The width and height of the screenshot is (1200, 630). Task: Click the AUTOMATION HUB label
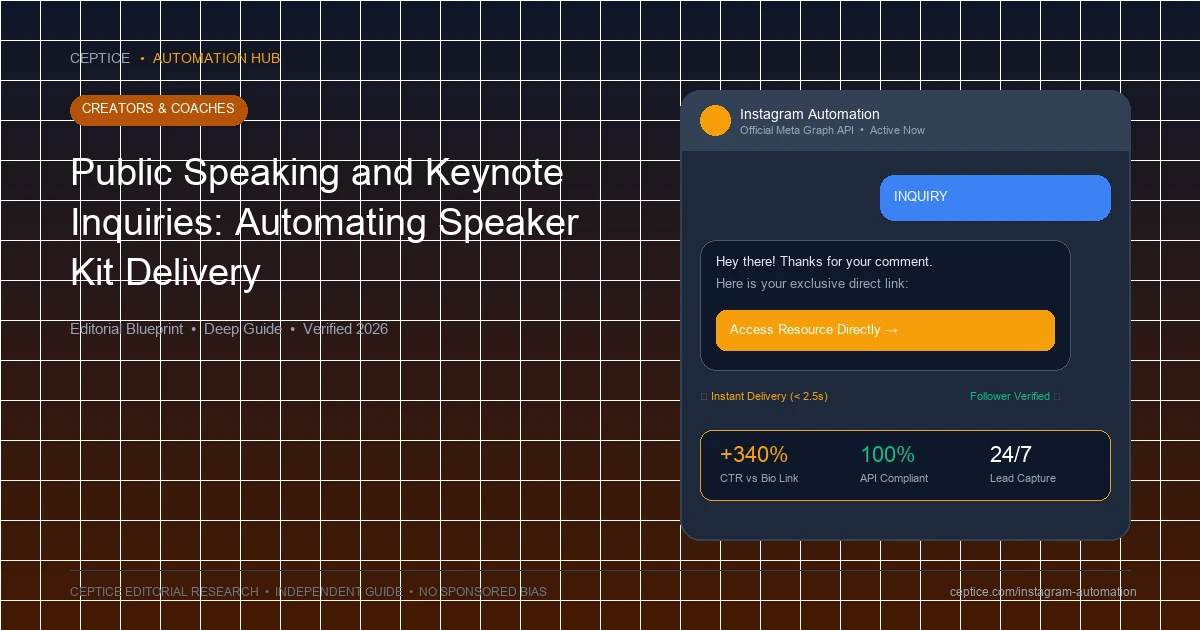point(216,59)
